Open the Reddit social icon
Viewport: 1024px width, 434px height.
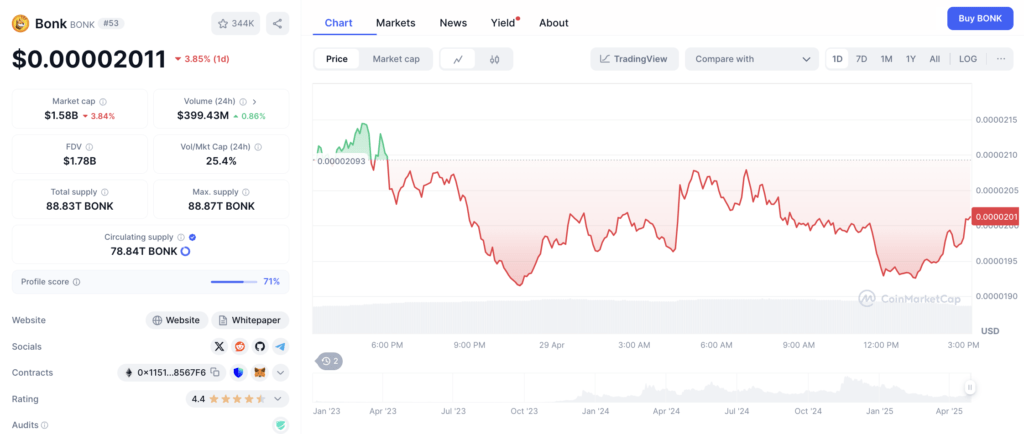[x=240, y=347]
